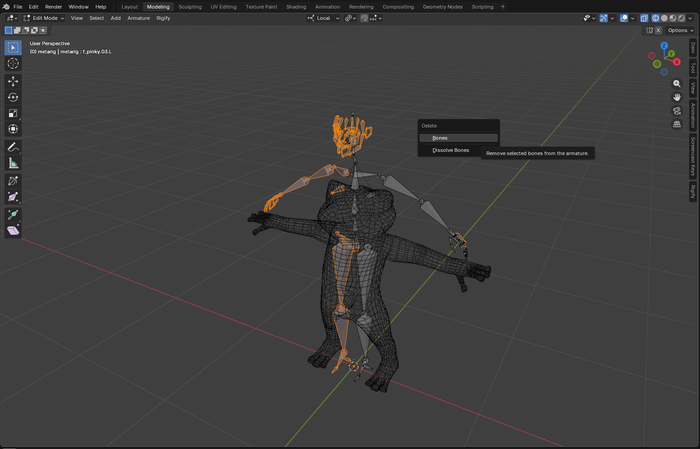Activate the Rotate tool
This screenshot has height=449, width=700.
coord(13,97)
